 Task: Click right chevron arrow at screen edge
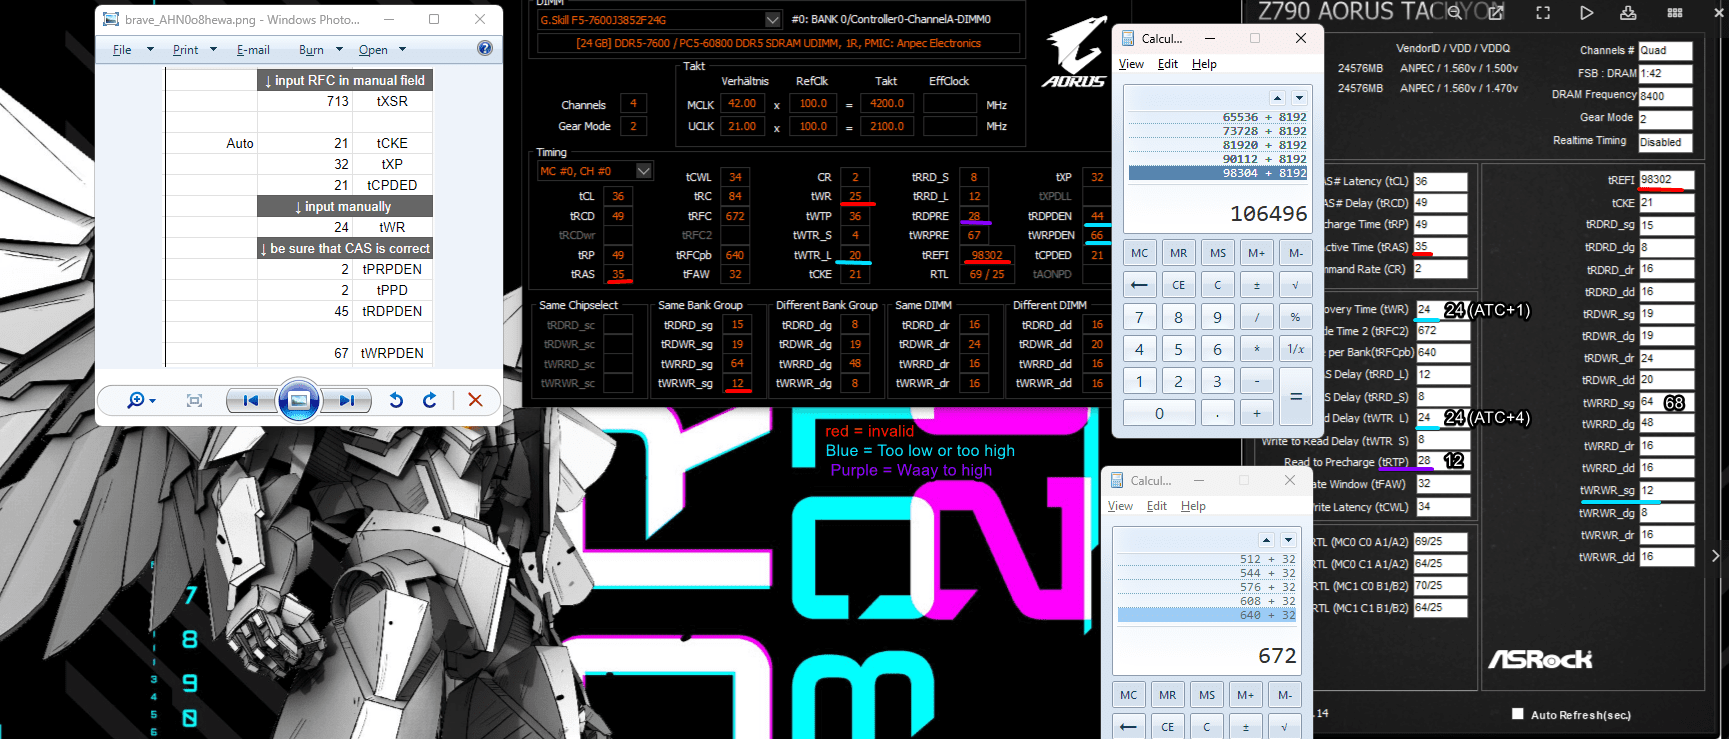click(1716, 555)
